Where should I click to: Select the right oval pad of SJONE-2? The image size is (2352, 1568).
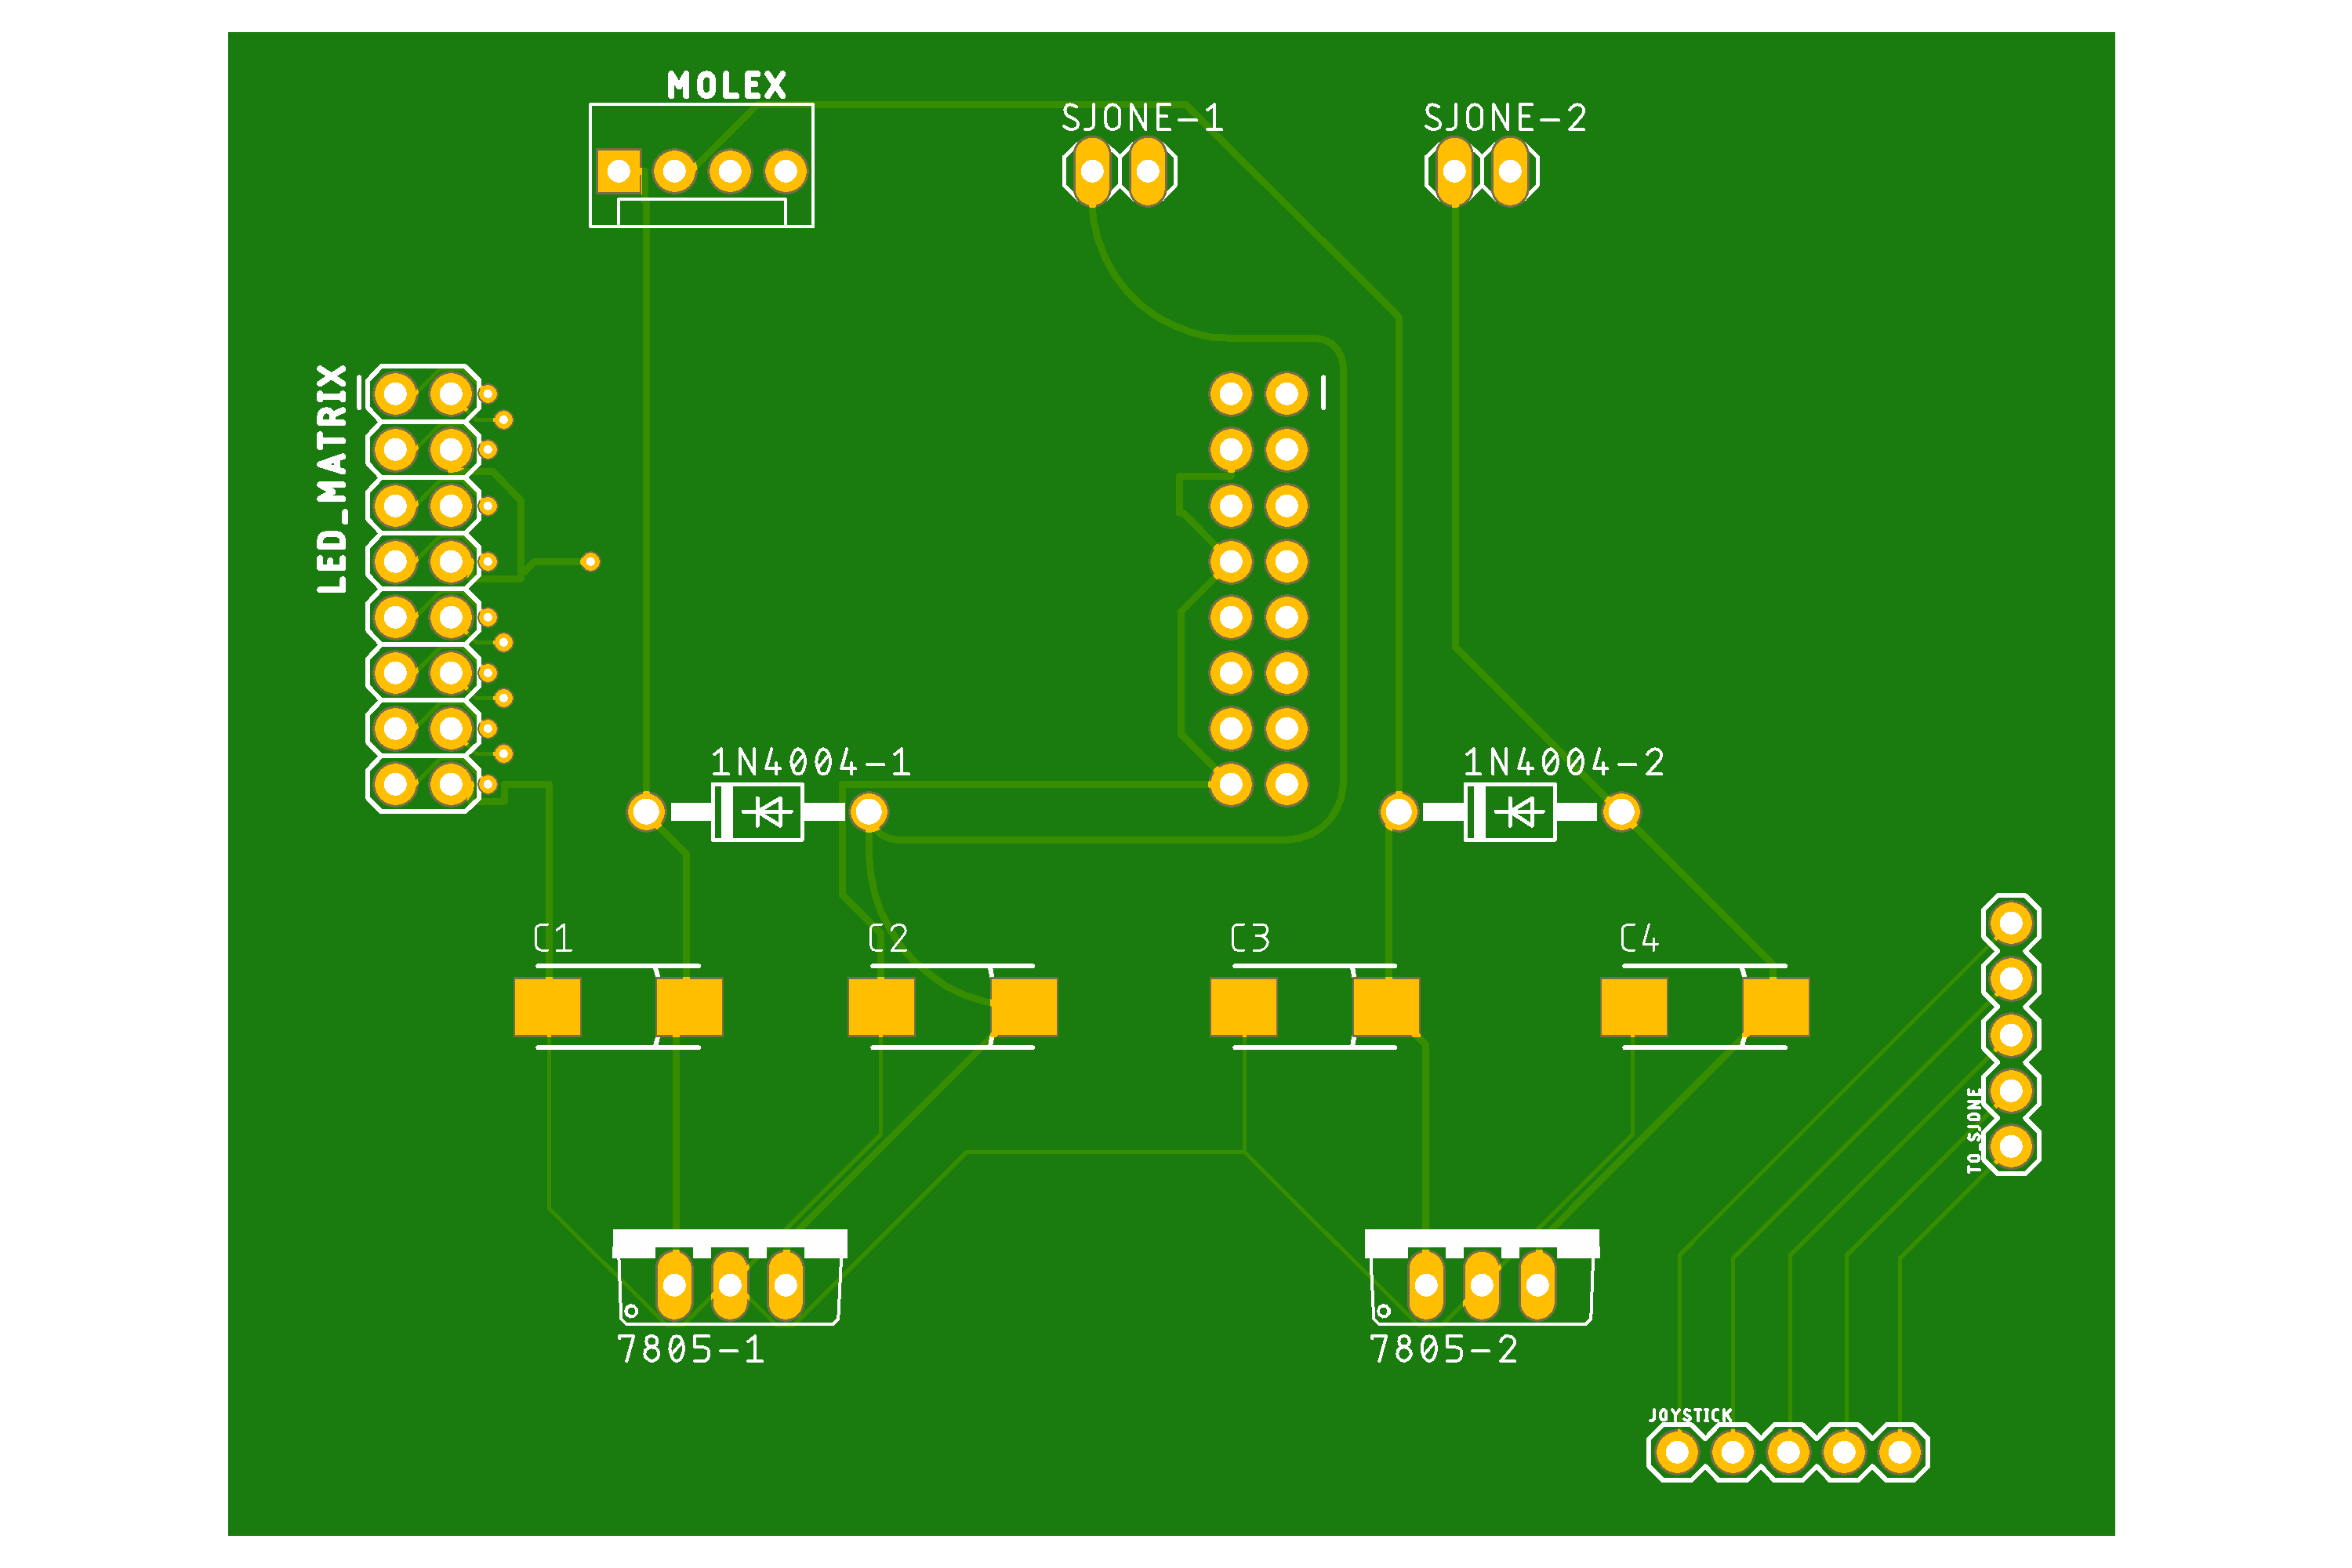tap(1510, 171)
